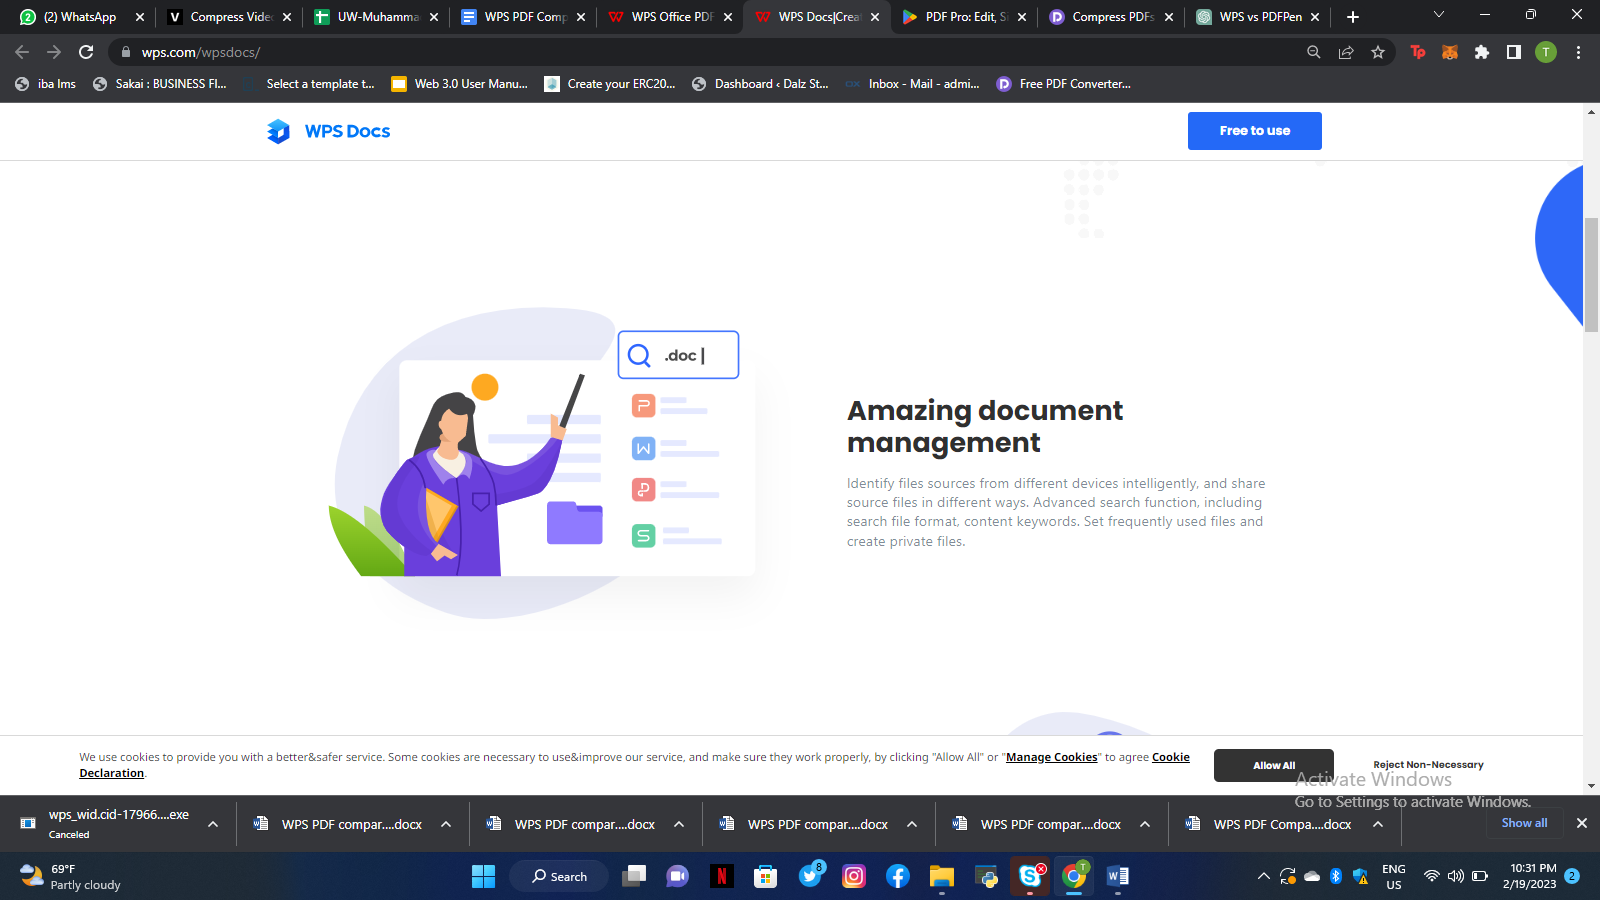This screenshot has height=900, width=1600.
Task: Open Instagram from the taskbar
Action: pyautogui.click(x=854, y=876)
